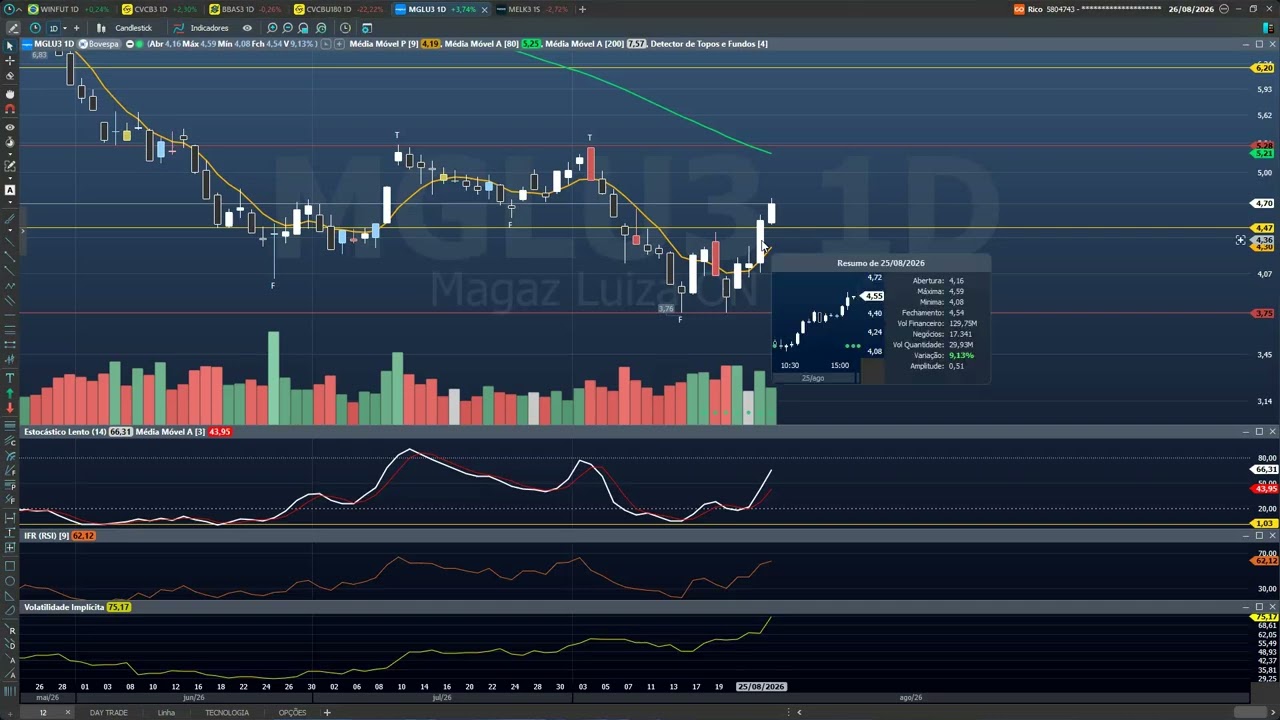Select the ellipse drawing tool
1280x720 pixels.
[x=10, y=581]
